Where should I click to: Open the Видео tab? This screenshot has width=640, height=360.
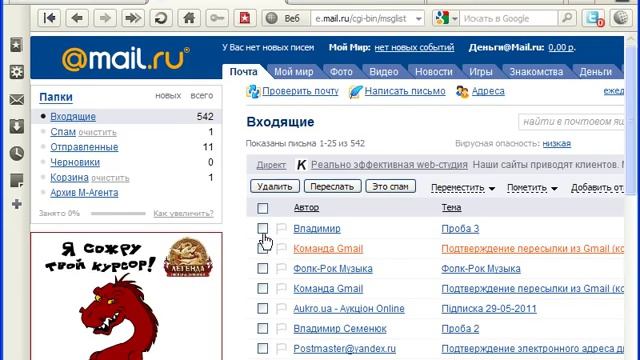click(x=384, y=72)
